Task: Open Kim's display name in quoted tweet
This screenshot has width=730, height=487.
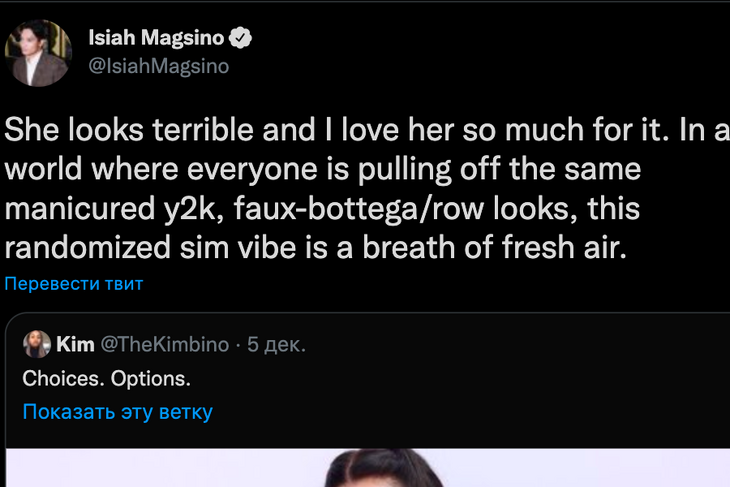Action: (75, 345)
